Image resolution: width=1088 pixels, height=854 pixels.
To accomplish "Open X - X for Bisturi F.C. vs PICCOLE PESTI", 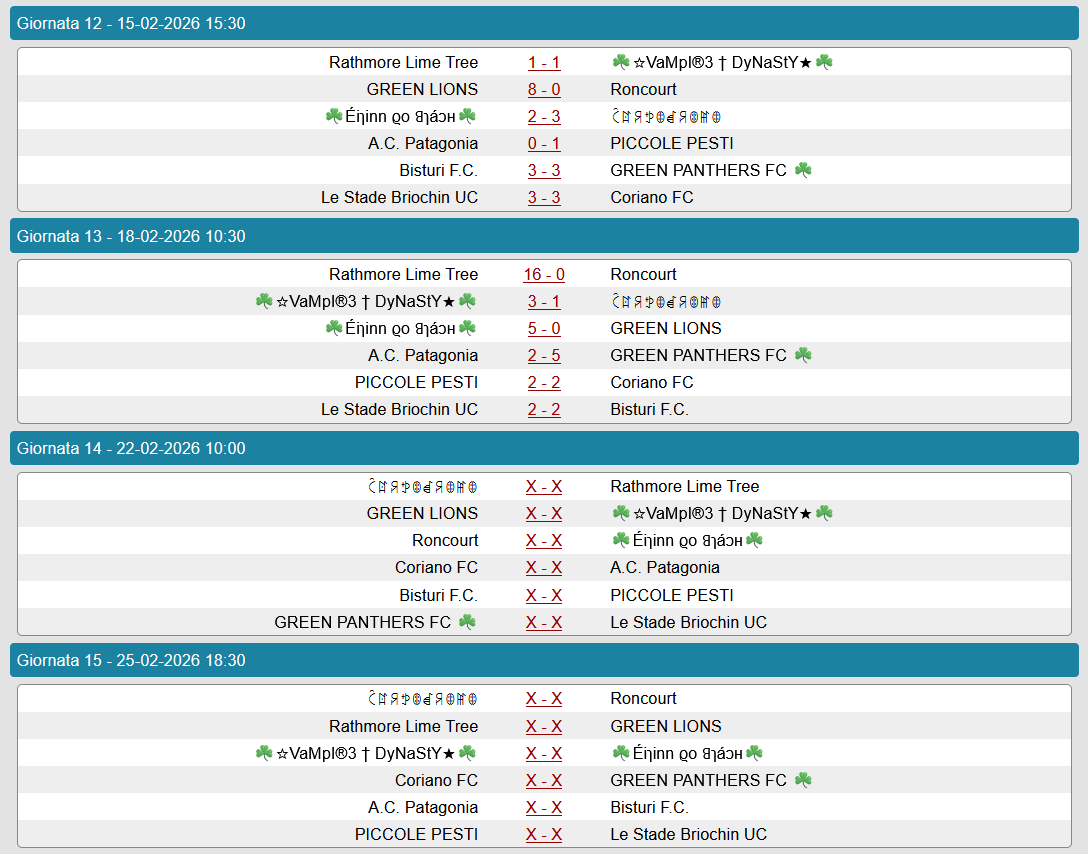I will tap(544, 595).
